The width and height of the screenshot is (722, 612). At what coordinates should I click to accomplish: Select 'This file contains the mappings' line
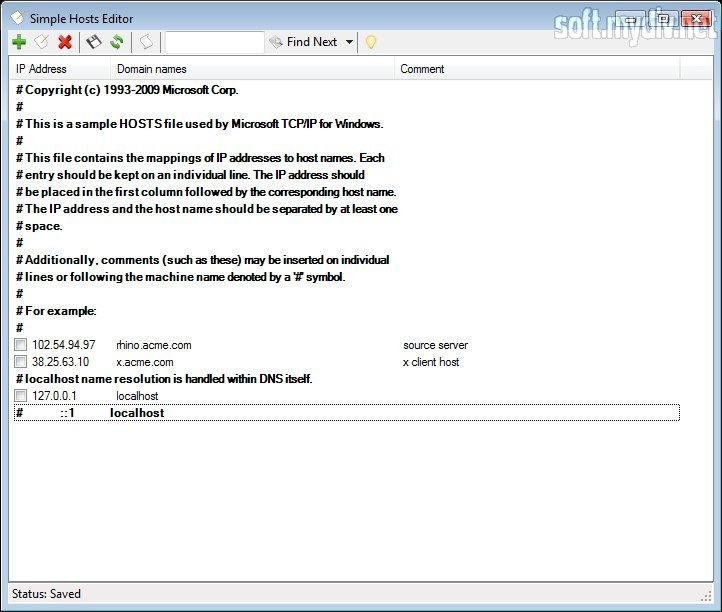coord(200,158)
